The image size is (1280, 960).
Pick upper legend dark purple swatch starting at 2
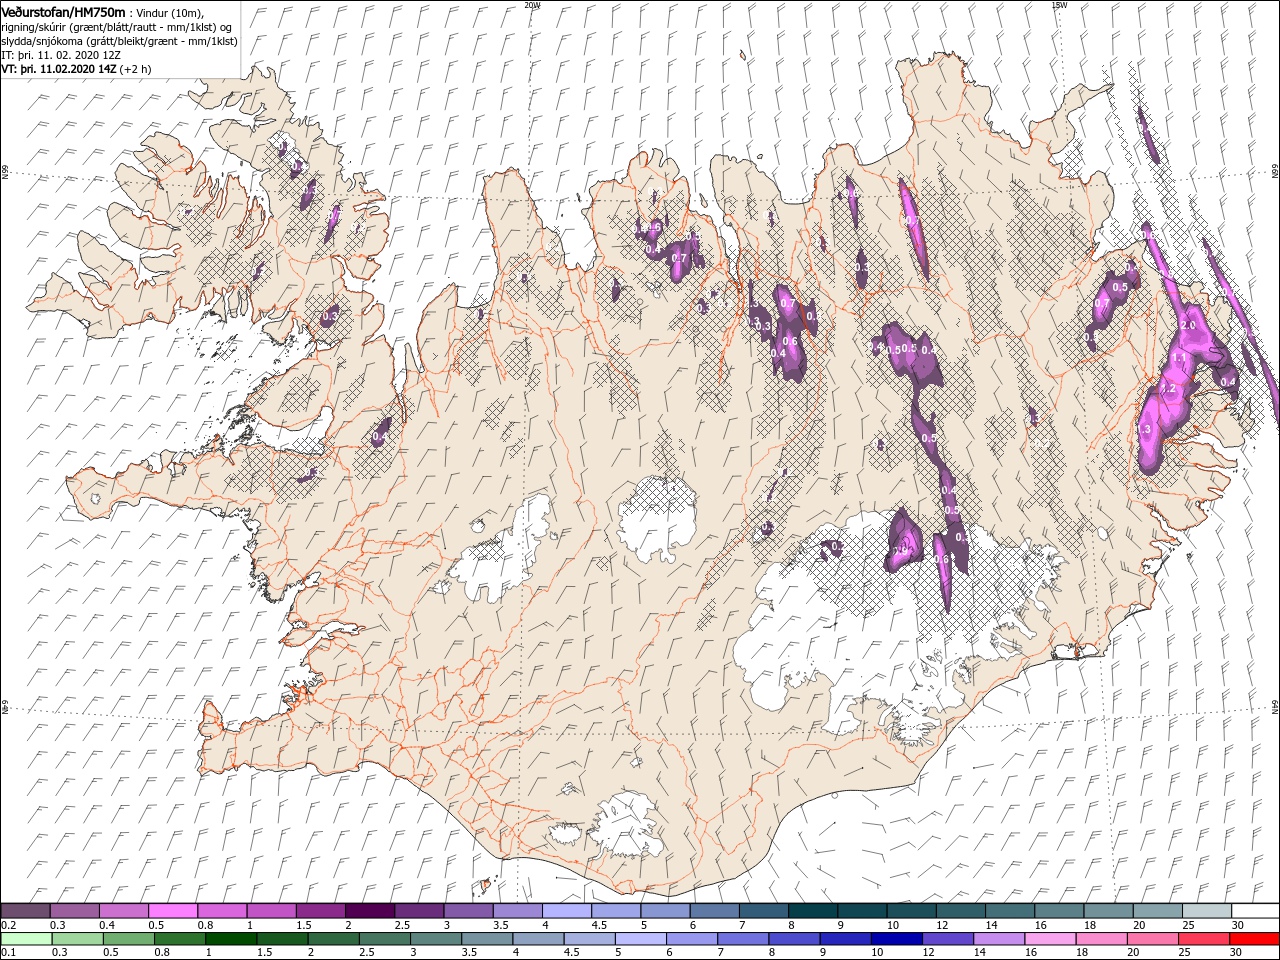(369, 911)
